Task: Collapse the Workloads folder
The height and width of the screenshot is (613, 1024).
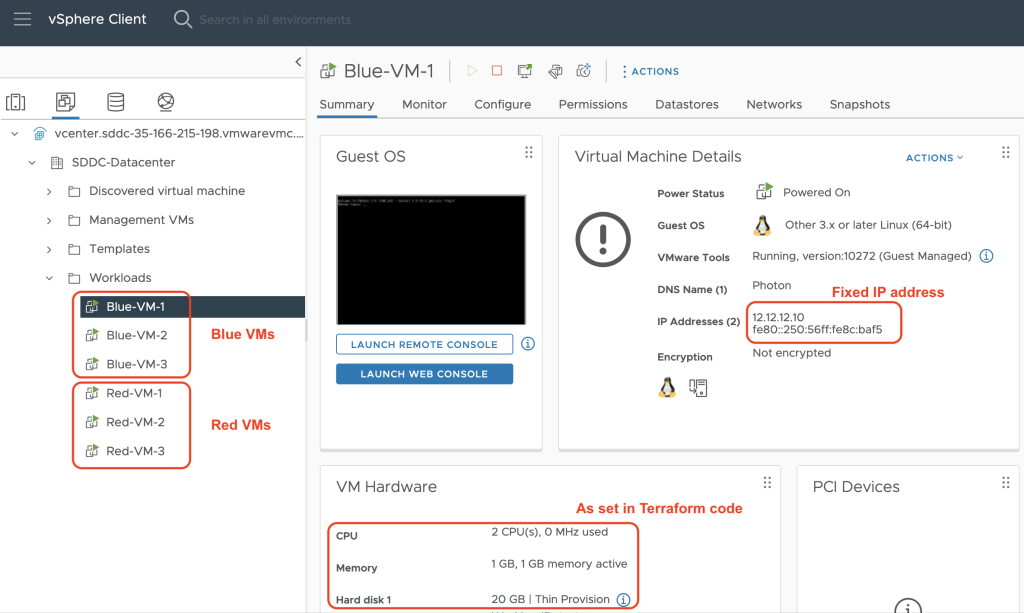Action: click(49, 278)
